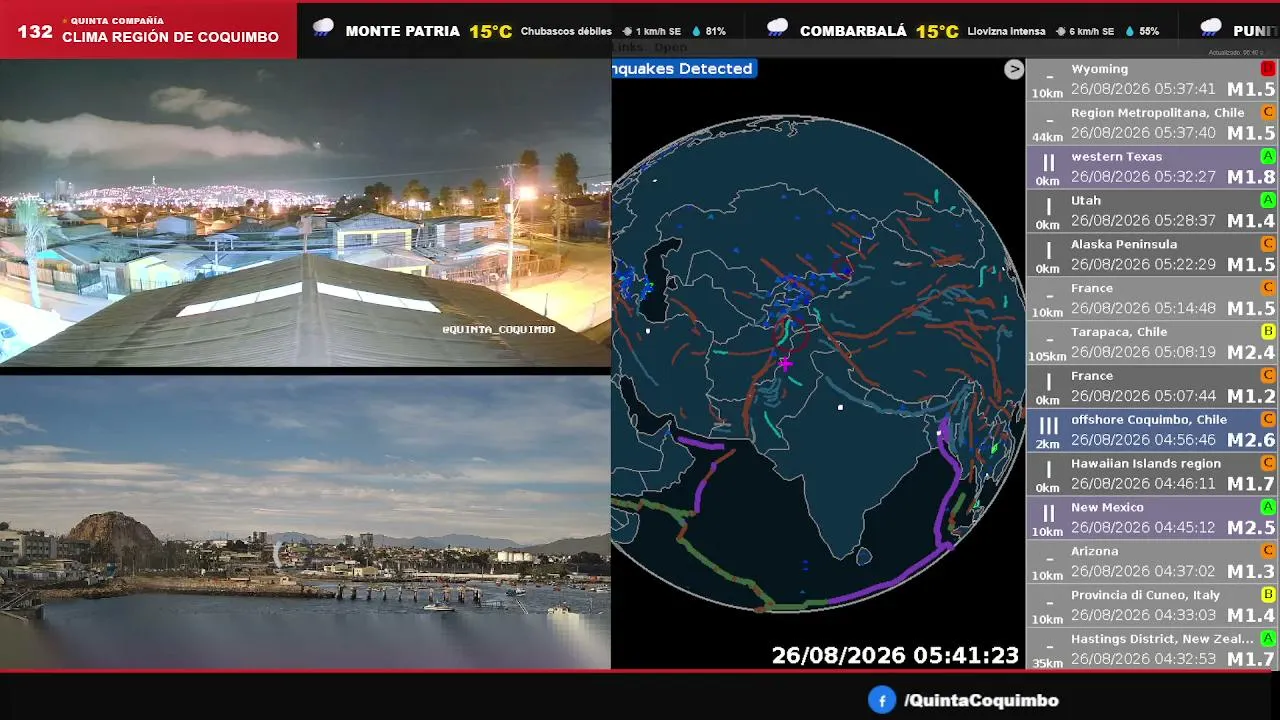
Task: Click the triple-bar intensity icon on Coquimbo row
Action: click(x=1048, y=426)
